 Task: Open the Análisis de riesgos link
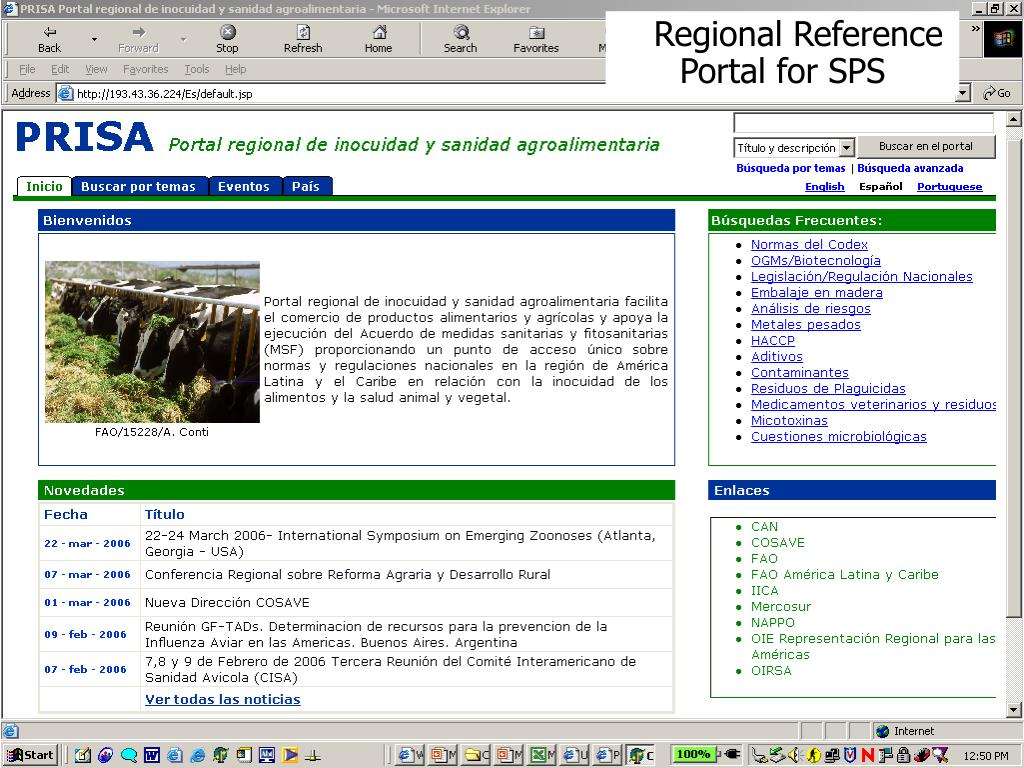tap(810, 309)
